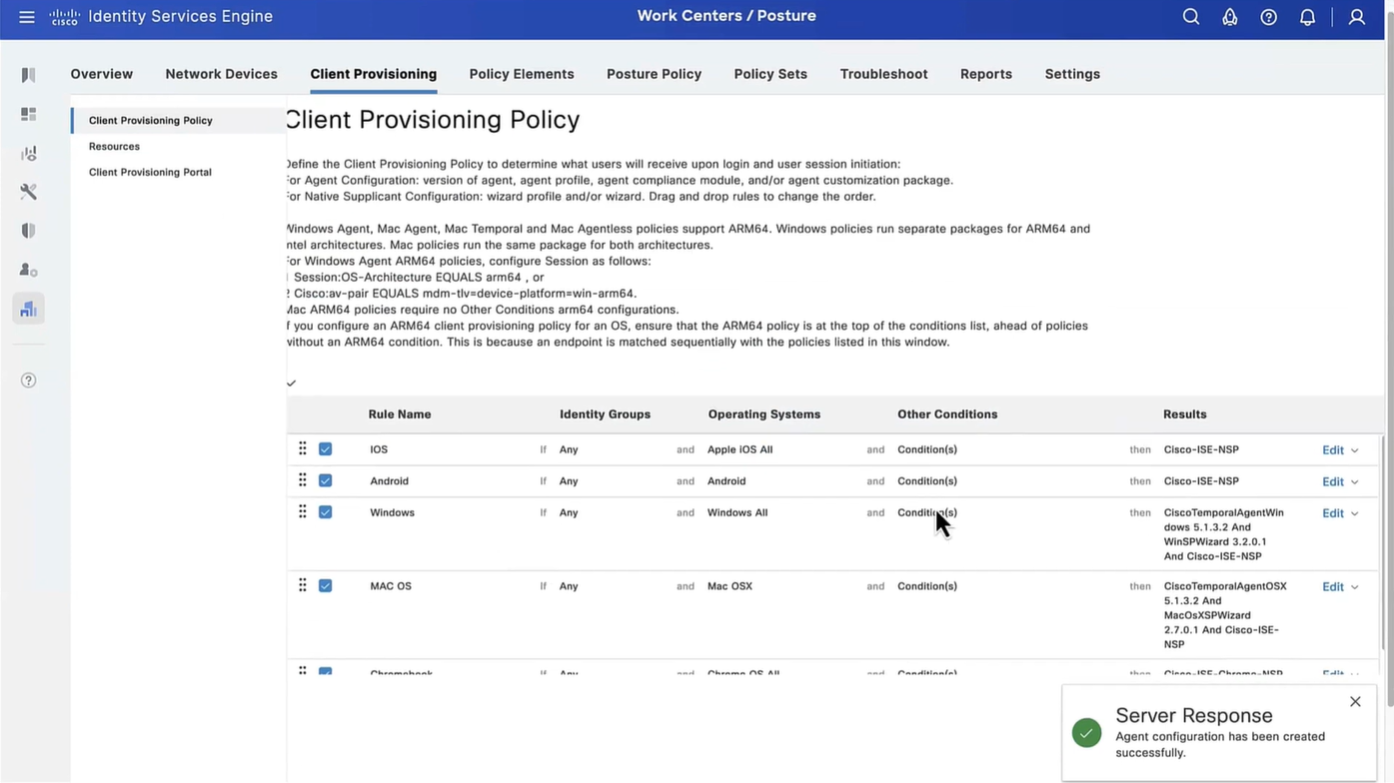The image size is (1394, 783).
Task: Open the Policy Elements tab
Action: tap(521, 74)
